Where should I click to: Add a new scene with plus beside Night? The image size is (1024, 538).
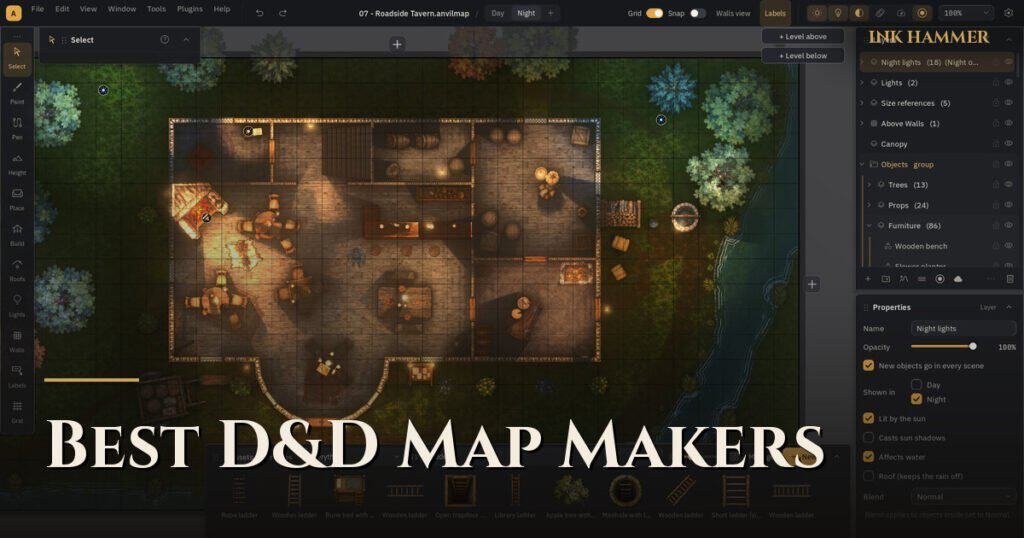(x=551, y=13)
